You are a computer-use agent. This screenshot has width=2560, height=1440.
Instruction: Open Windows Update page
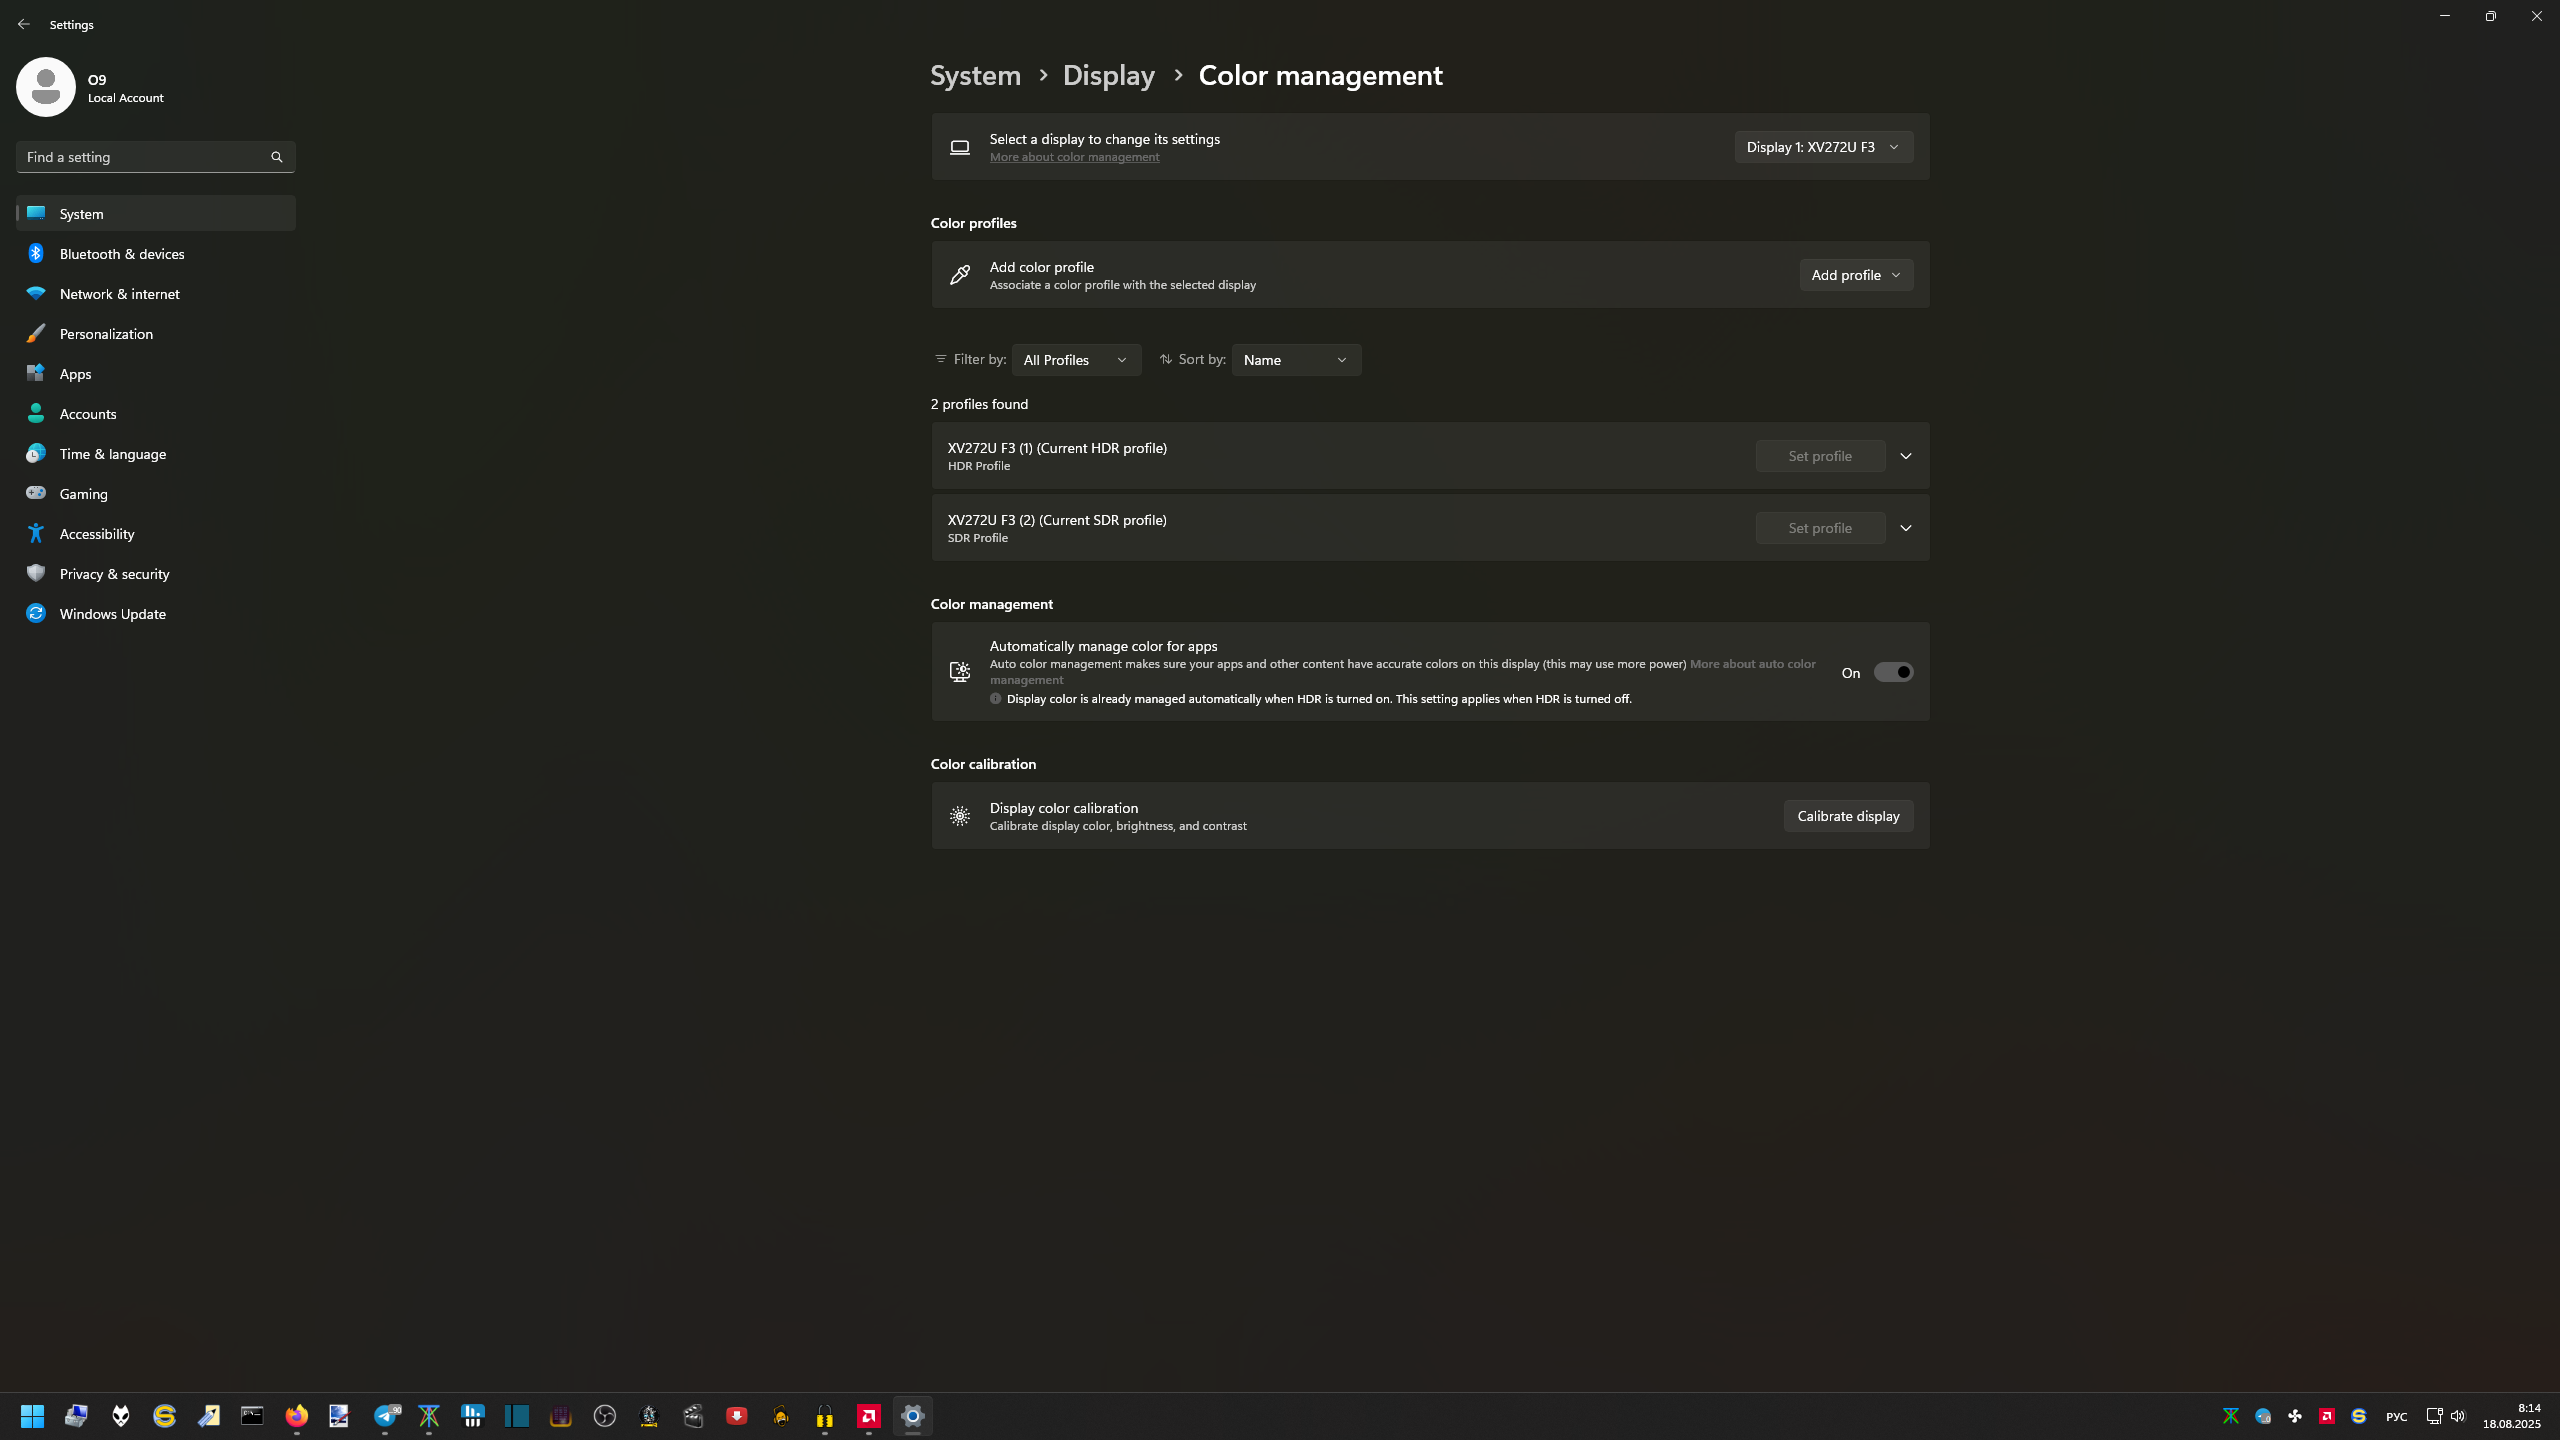click(x=112, y=614)
